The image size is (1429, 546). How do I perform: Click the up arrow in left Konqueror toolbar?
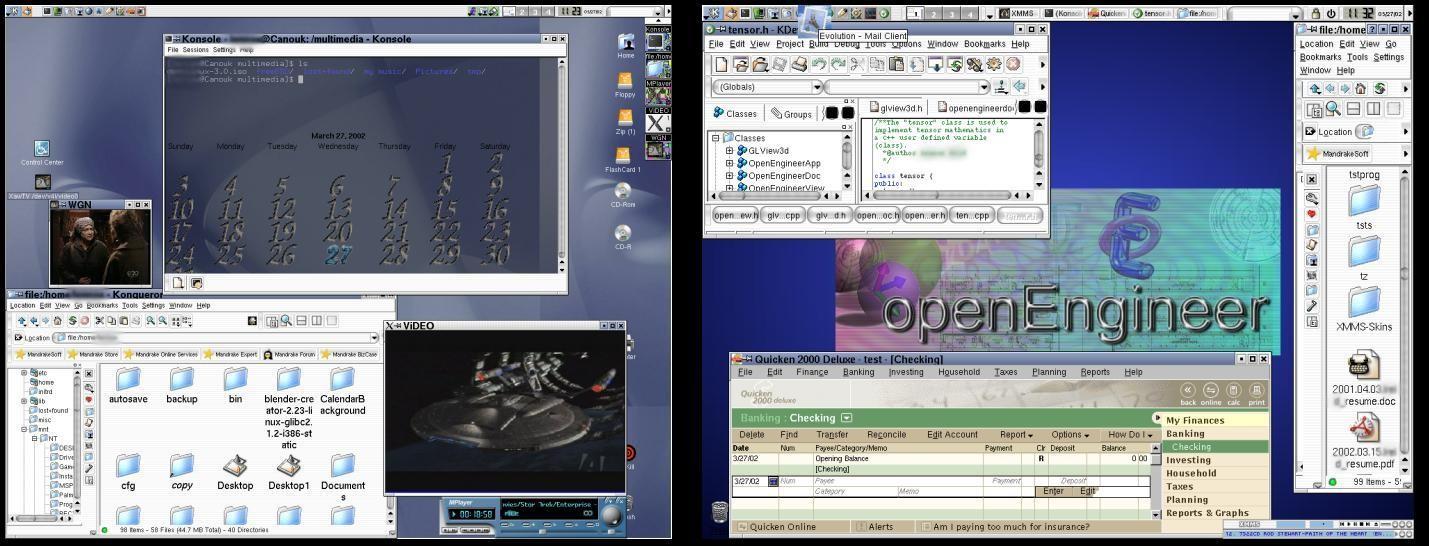coord(22,321)
